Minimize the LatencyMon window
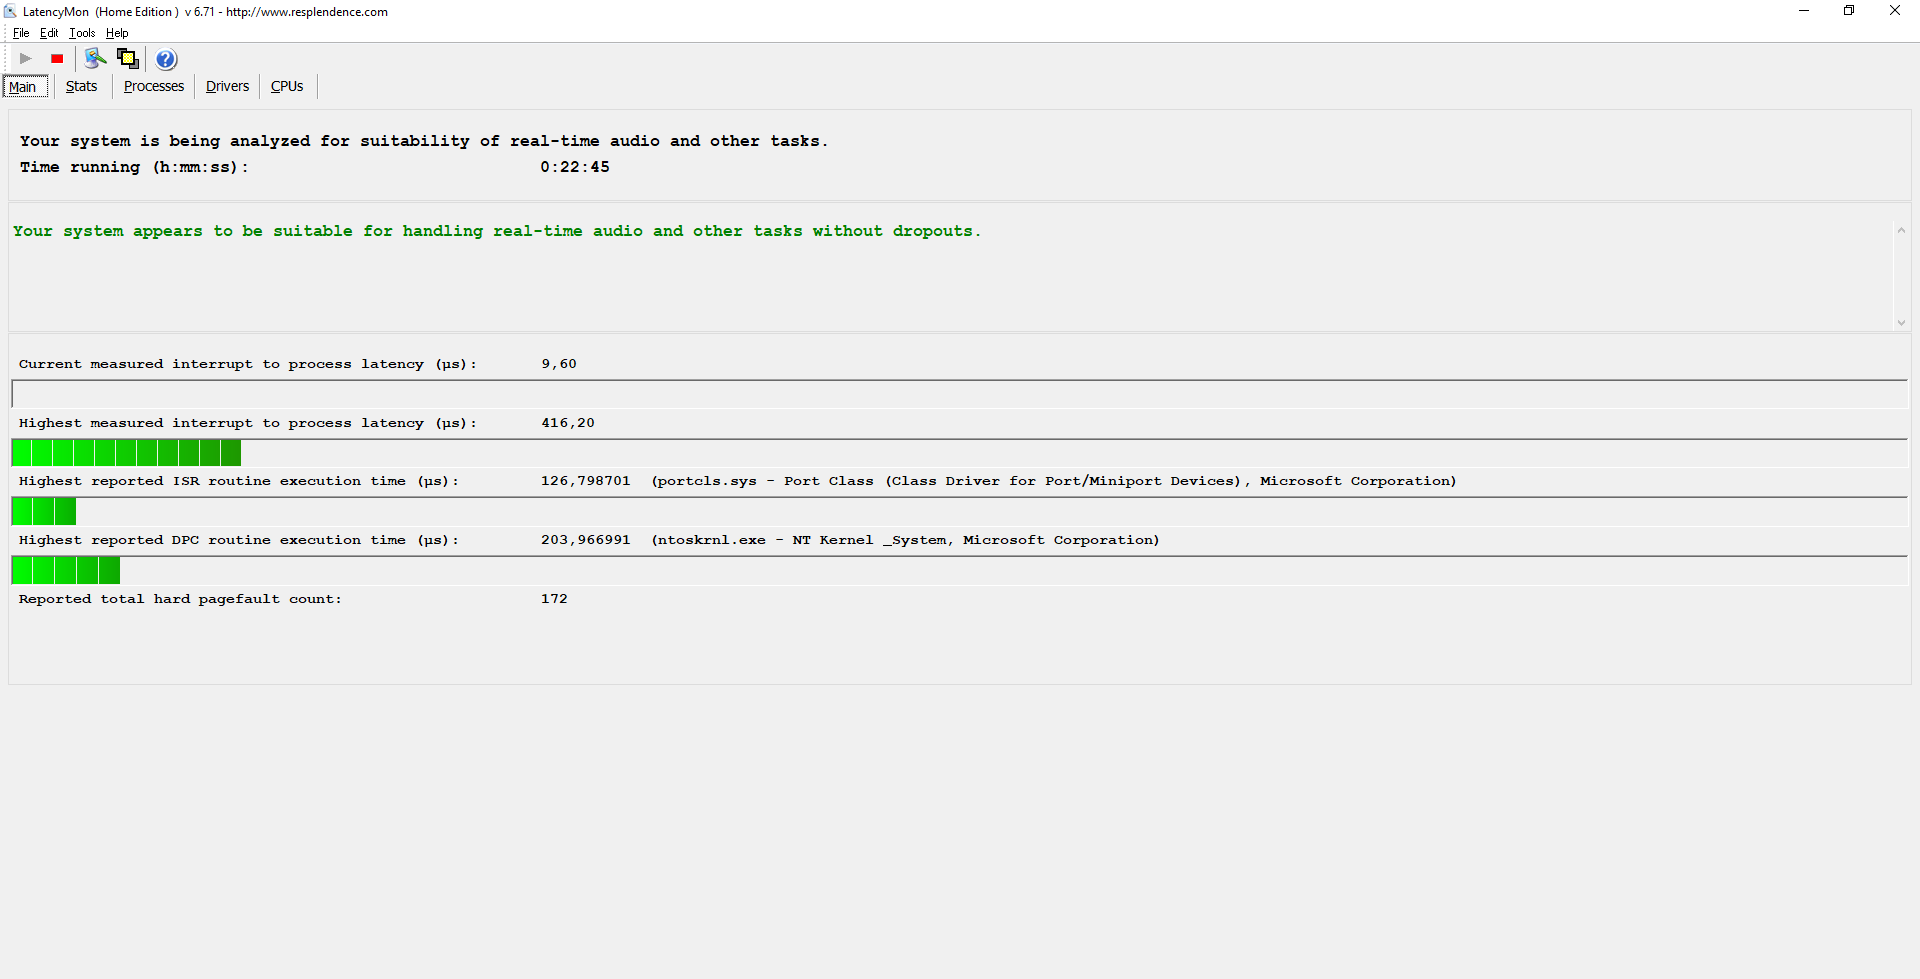Viewport: 1920px width, 979px height. (1804, 11)
